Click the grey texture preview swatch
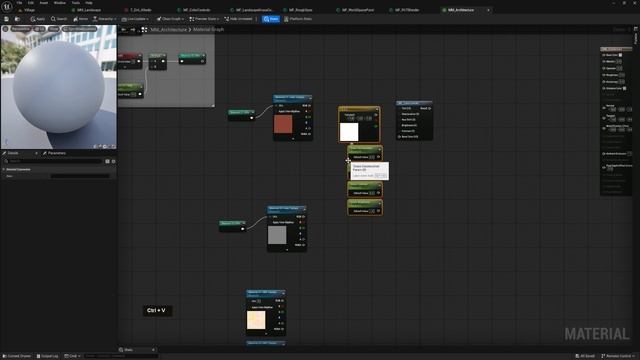640x360 pixels. 277,235
